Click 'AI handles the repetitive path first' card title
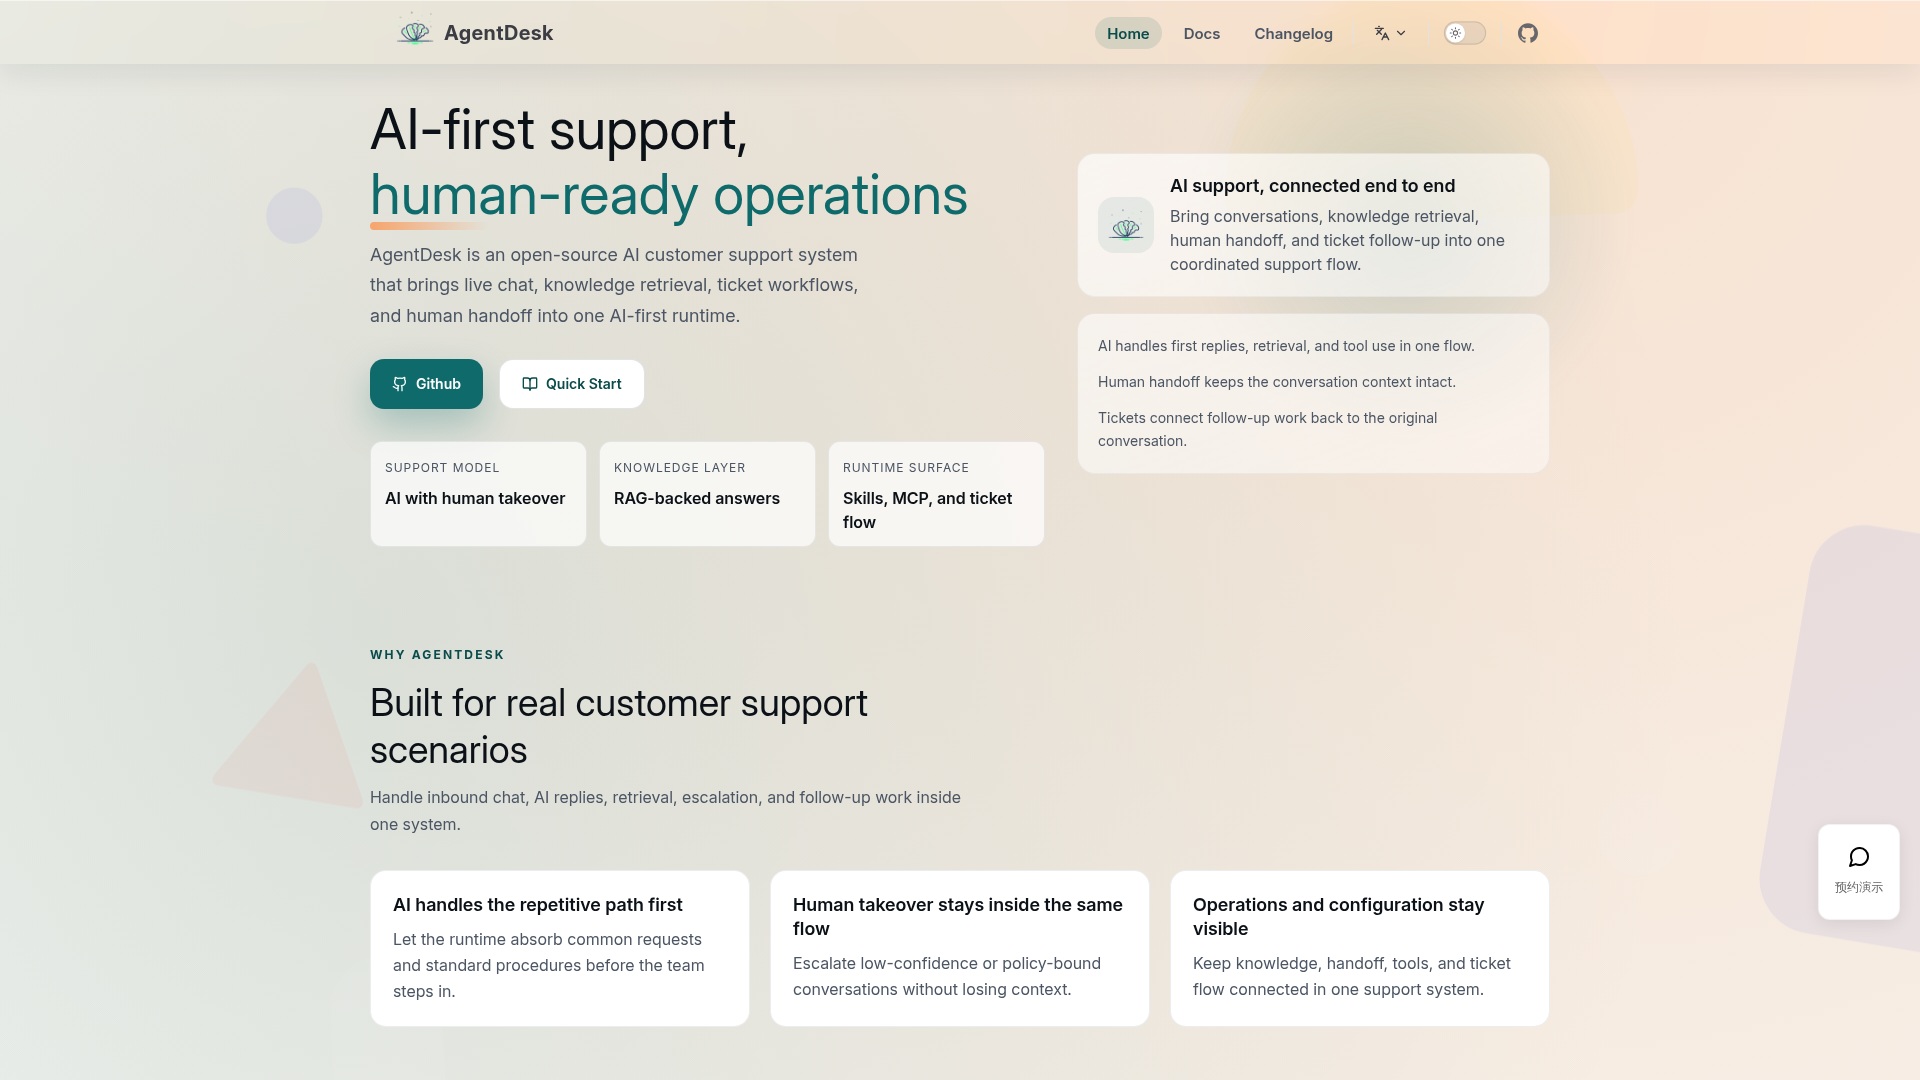 [537, 905]
